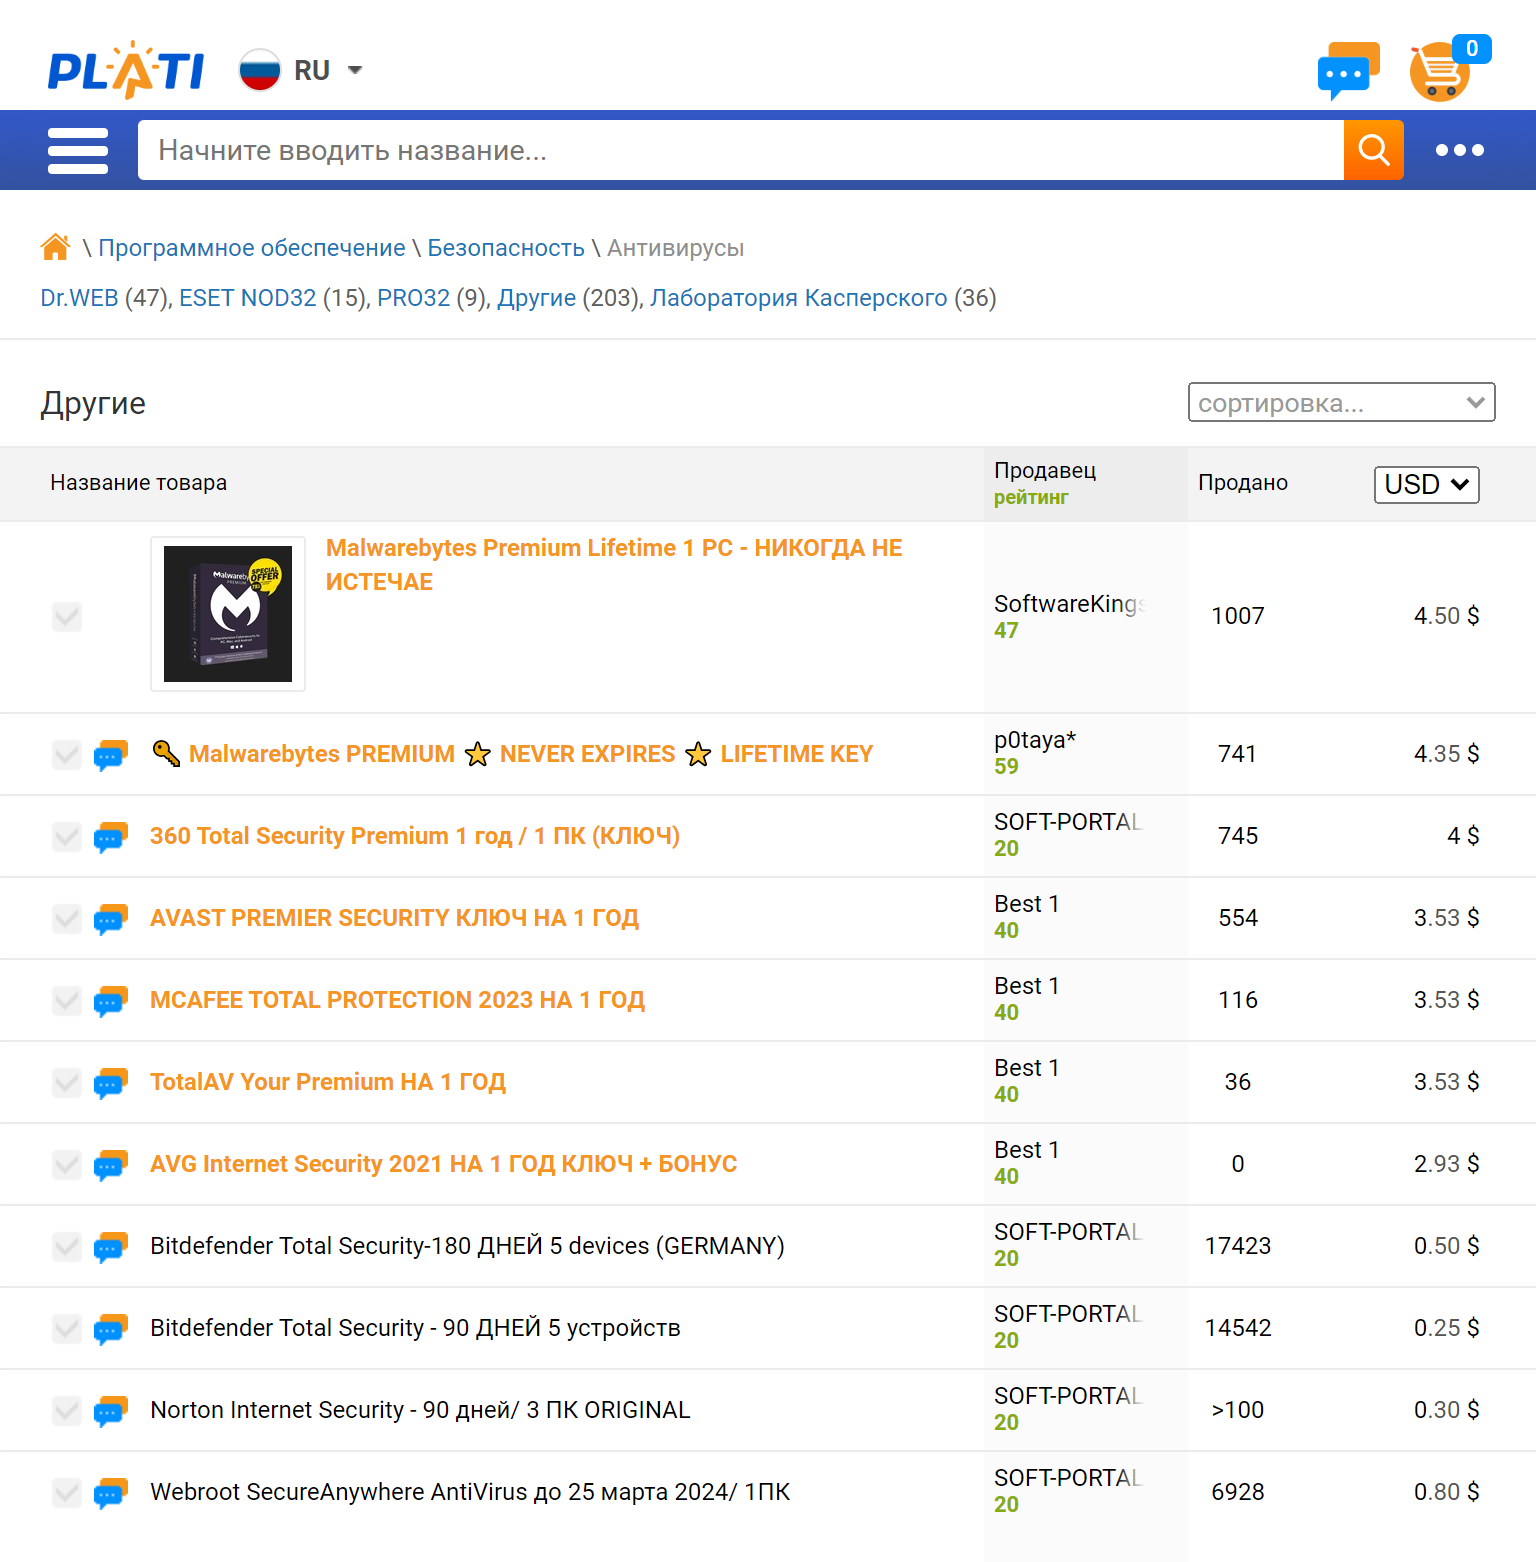
Task: Focus the search field Начните вводить название
Action: 740,150
